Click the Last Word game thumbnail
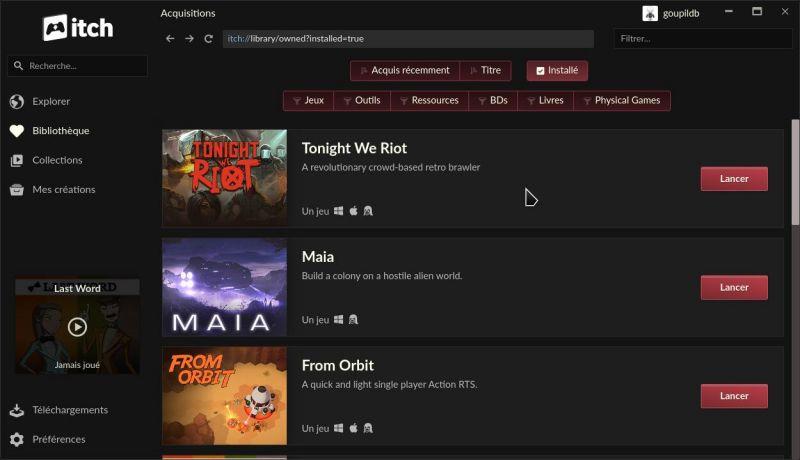The height and width of the screenshot is (460, 800). [x=77, y=326]
